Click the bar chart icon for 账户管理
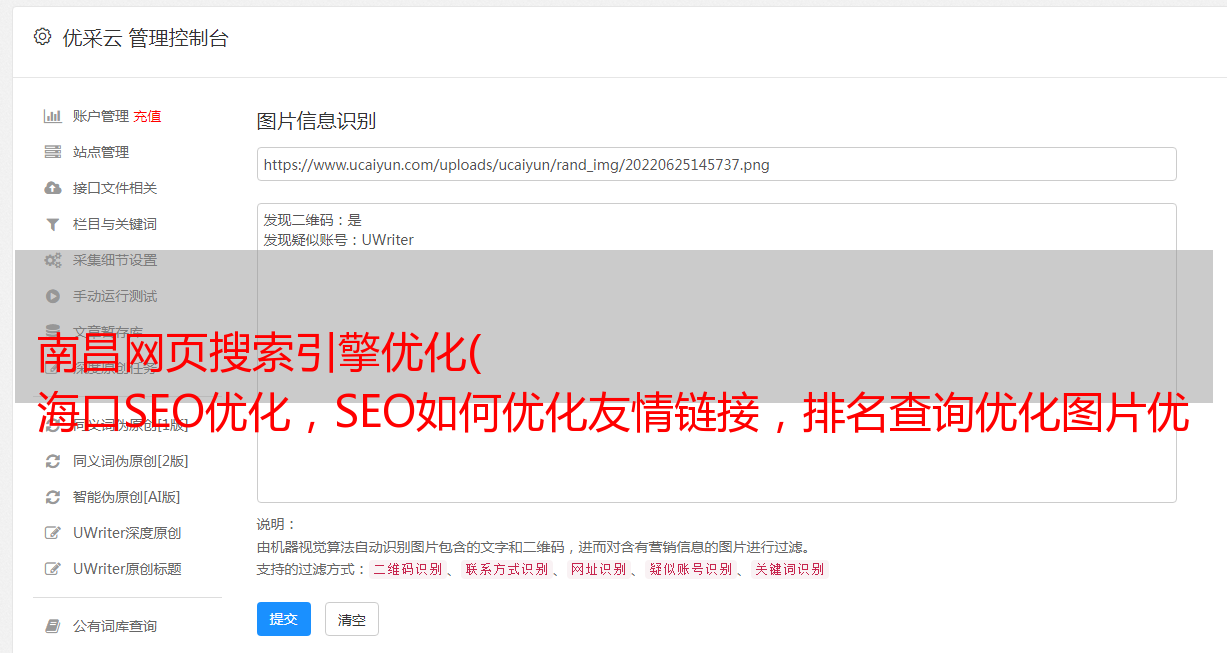Image resolution: width=1227 pixels, height=653 pixels. point(53,116)
